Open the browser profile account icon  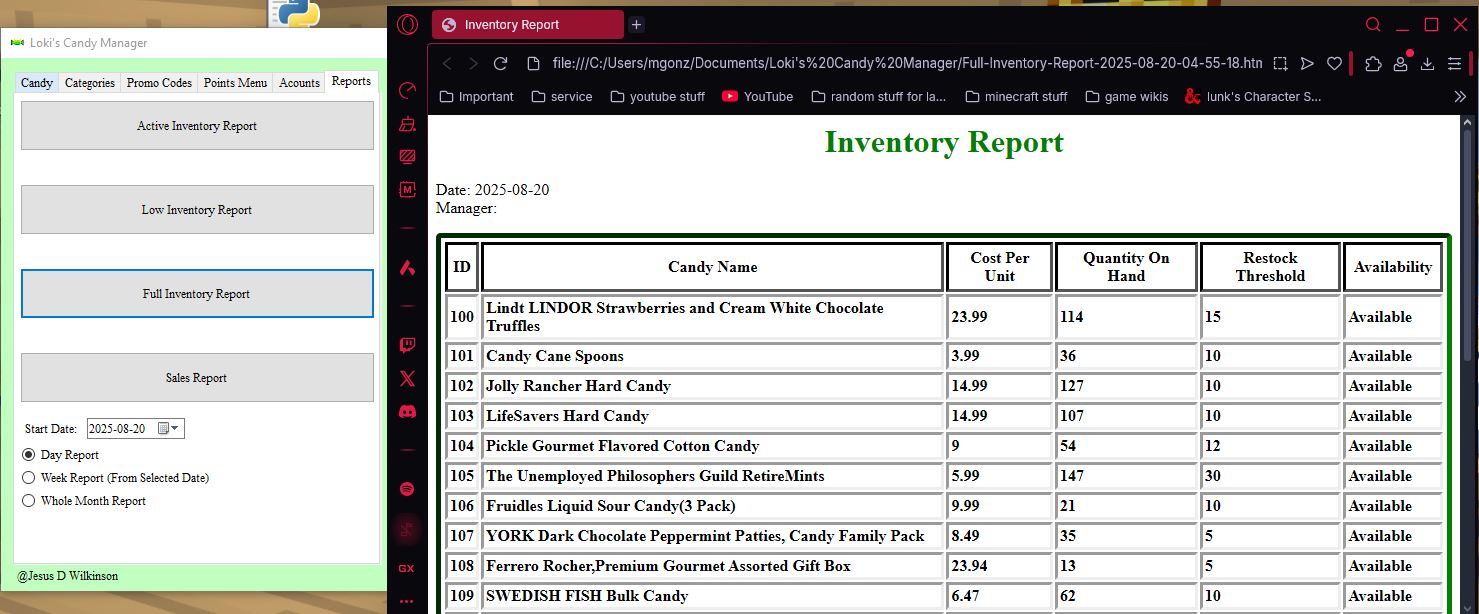coord(1400,63)
